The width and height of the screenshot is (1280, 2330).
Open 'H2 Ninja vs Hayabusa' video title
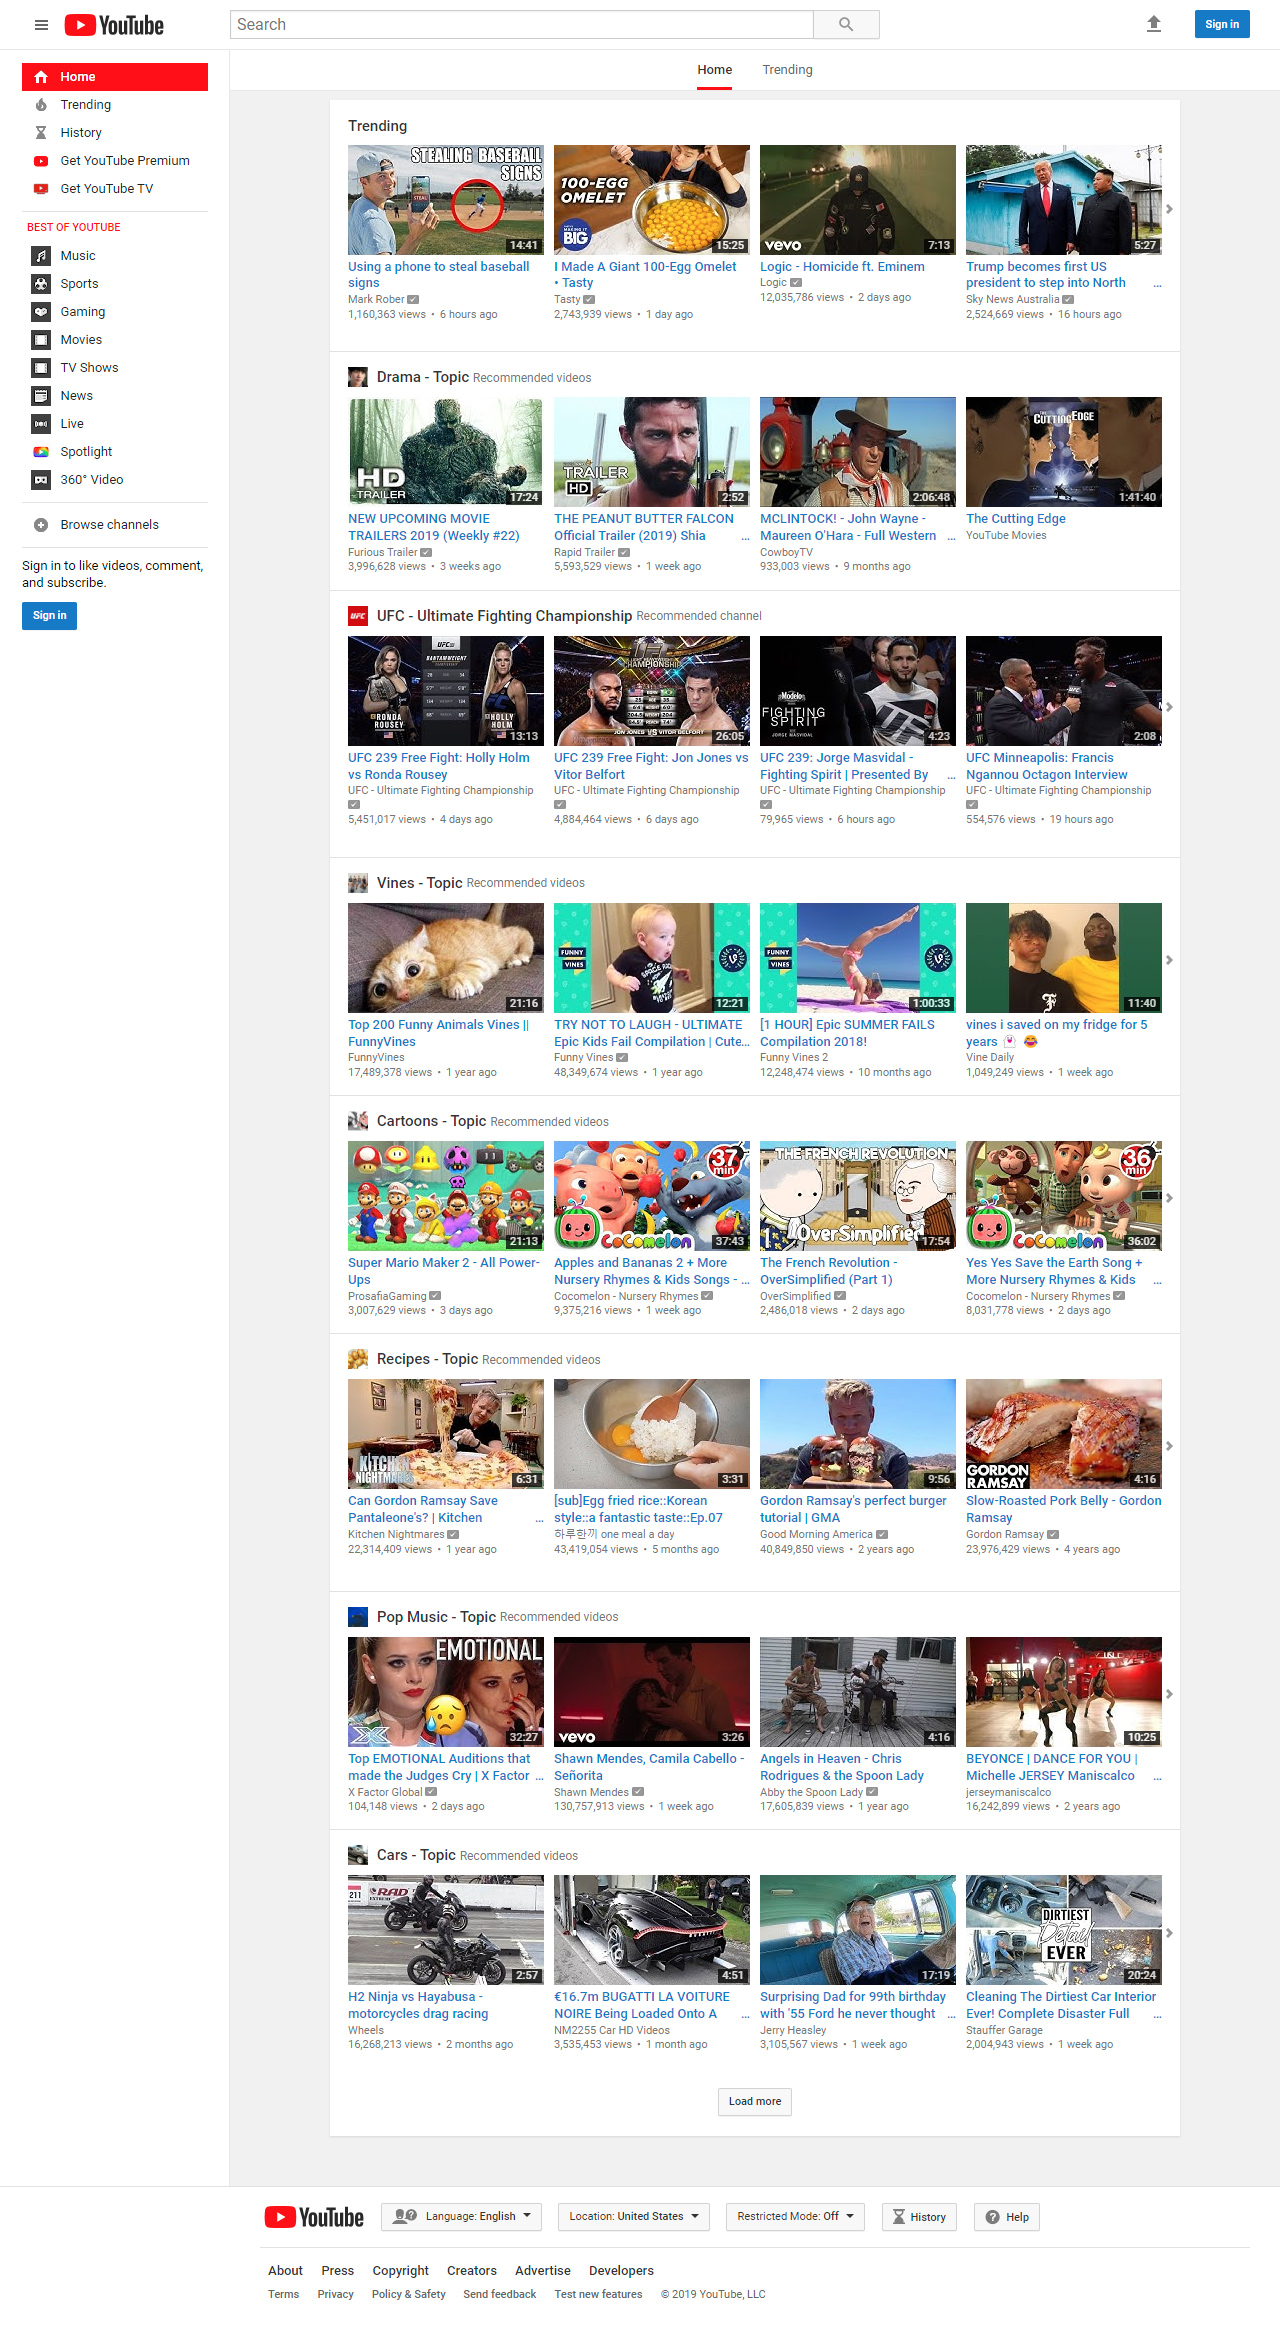pos(418,2005)
